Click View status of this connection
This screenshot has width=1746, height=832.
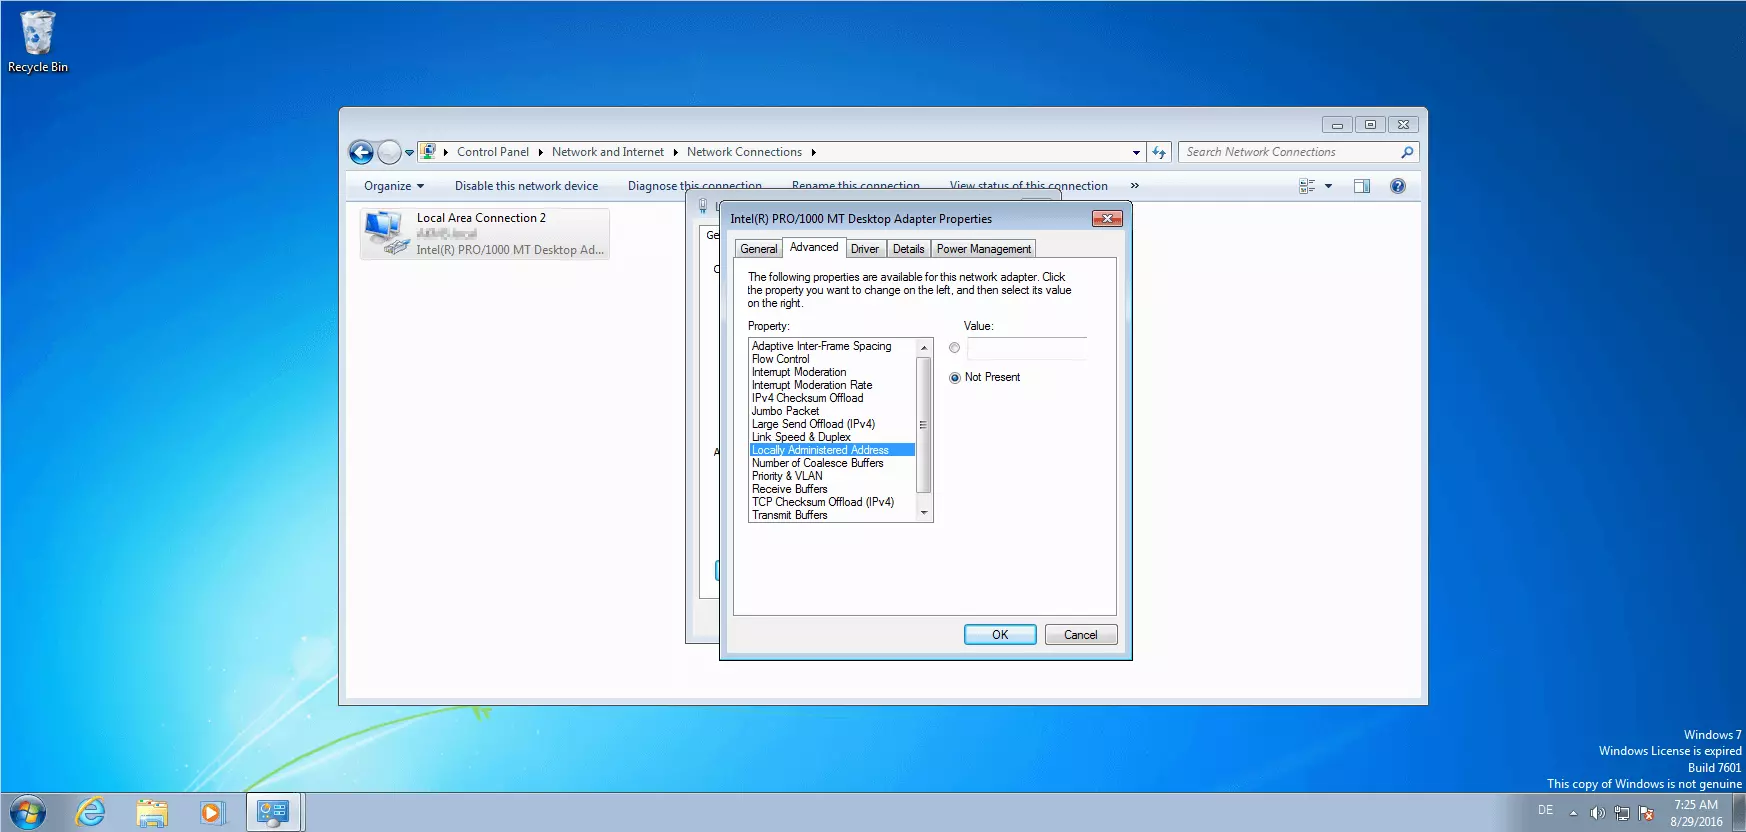pyautogui.click(x=1028, y=186)
